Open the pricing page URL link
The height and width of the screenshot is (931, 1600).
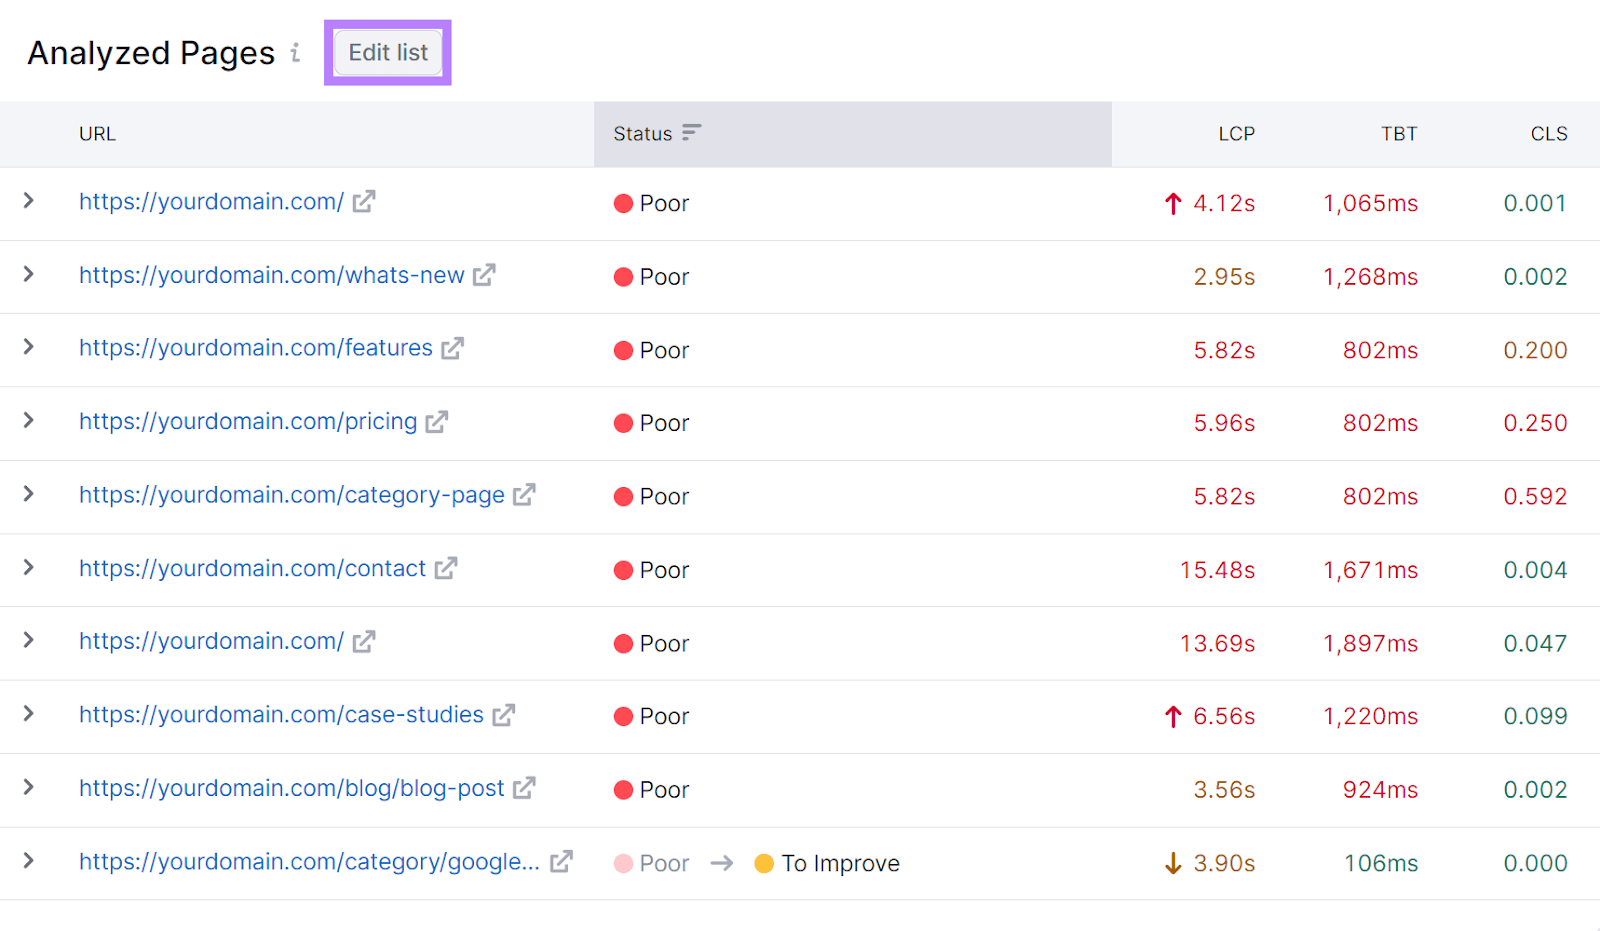[x=248, y=421]
